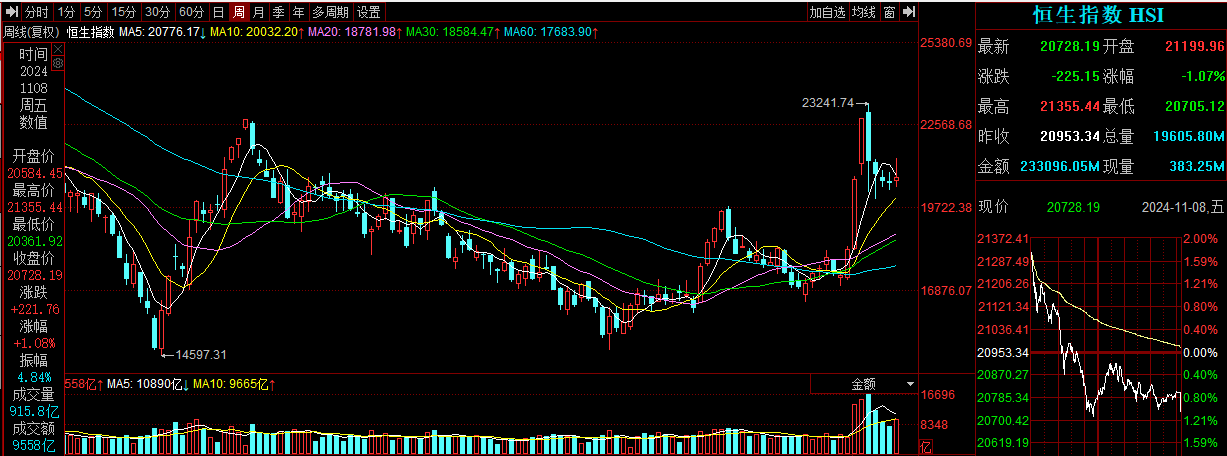Toggle 均线 moving averages button

tap(863, 12)
